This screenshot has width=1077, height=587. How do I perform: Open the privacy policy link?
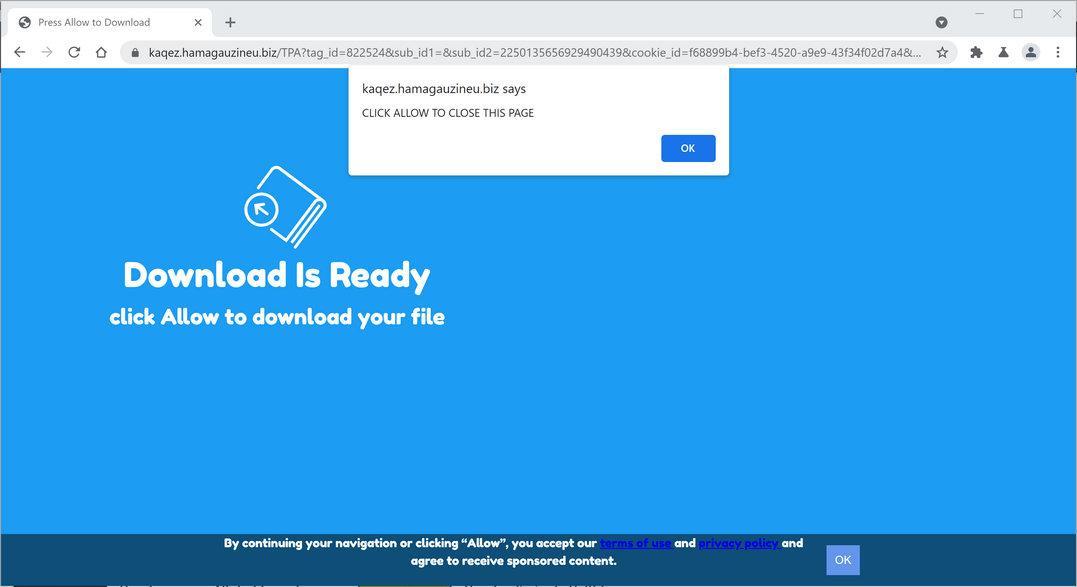click(737, 543)
